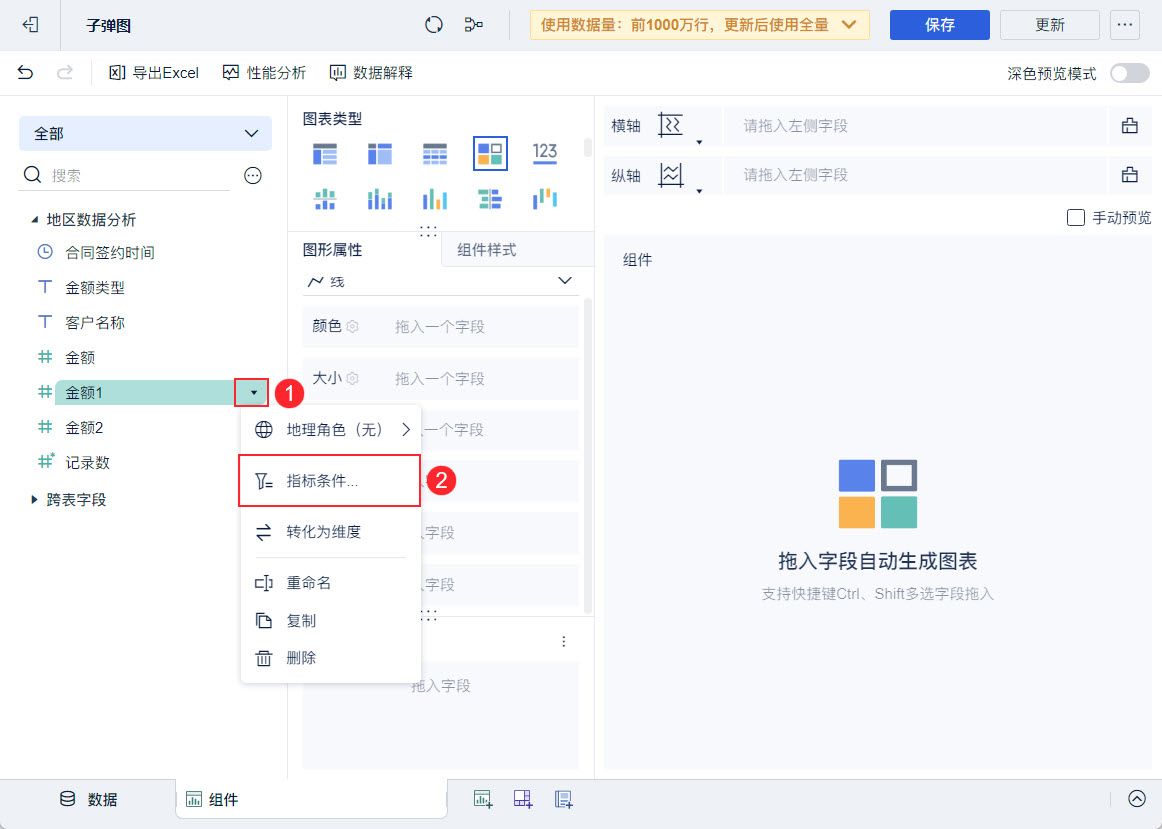Click the 更新 button
Screen dimensions: 1162x829
coord(1049,25)
